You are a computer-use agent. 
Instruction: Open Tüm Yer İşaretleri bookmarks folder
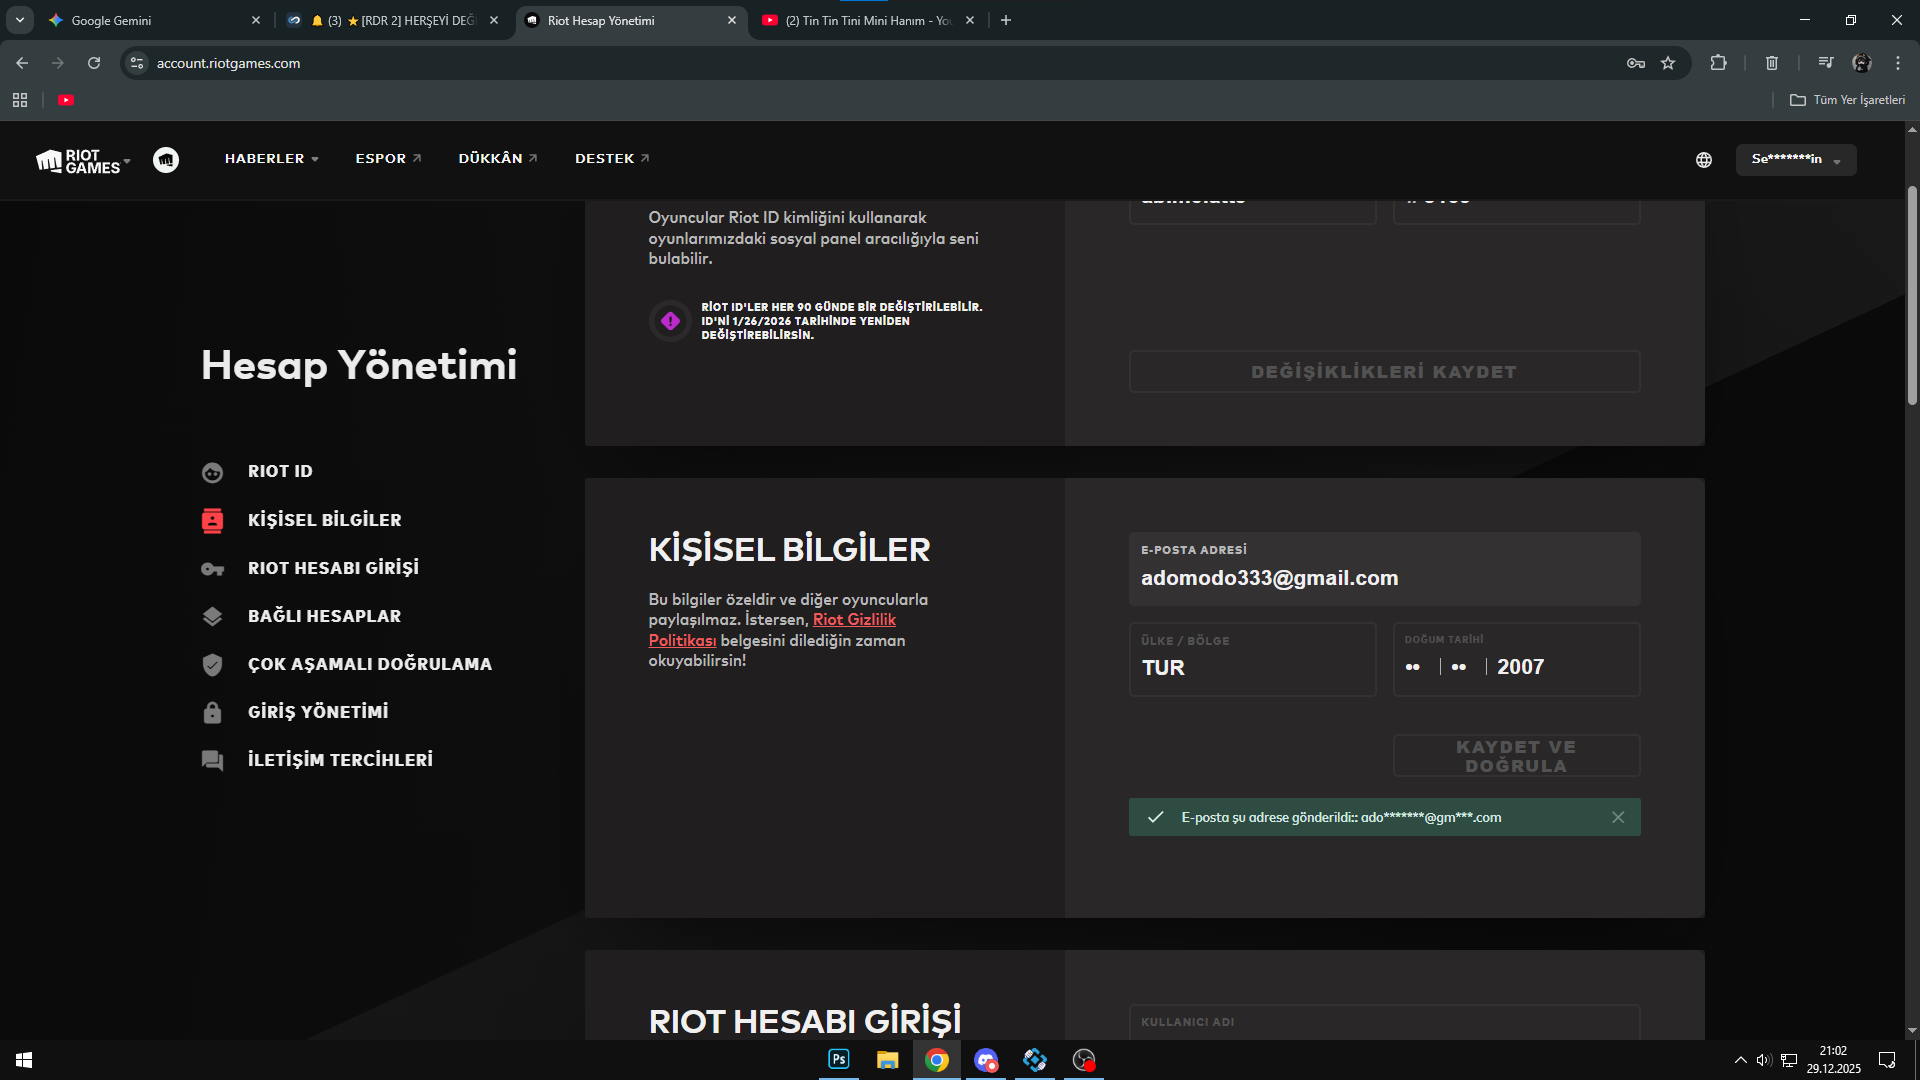(x=1848, y=100)
